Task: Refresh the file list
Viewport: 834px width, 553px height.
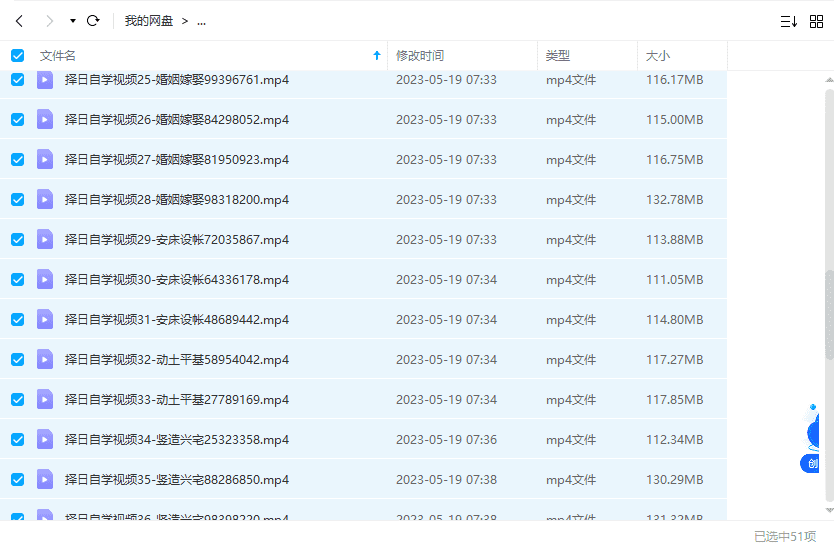Action: [93, 21]
